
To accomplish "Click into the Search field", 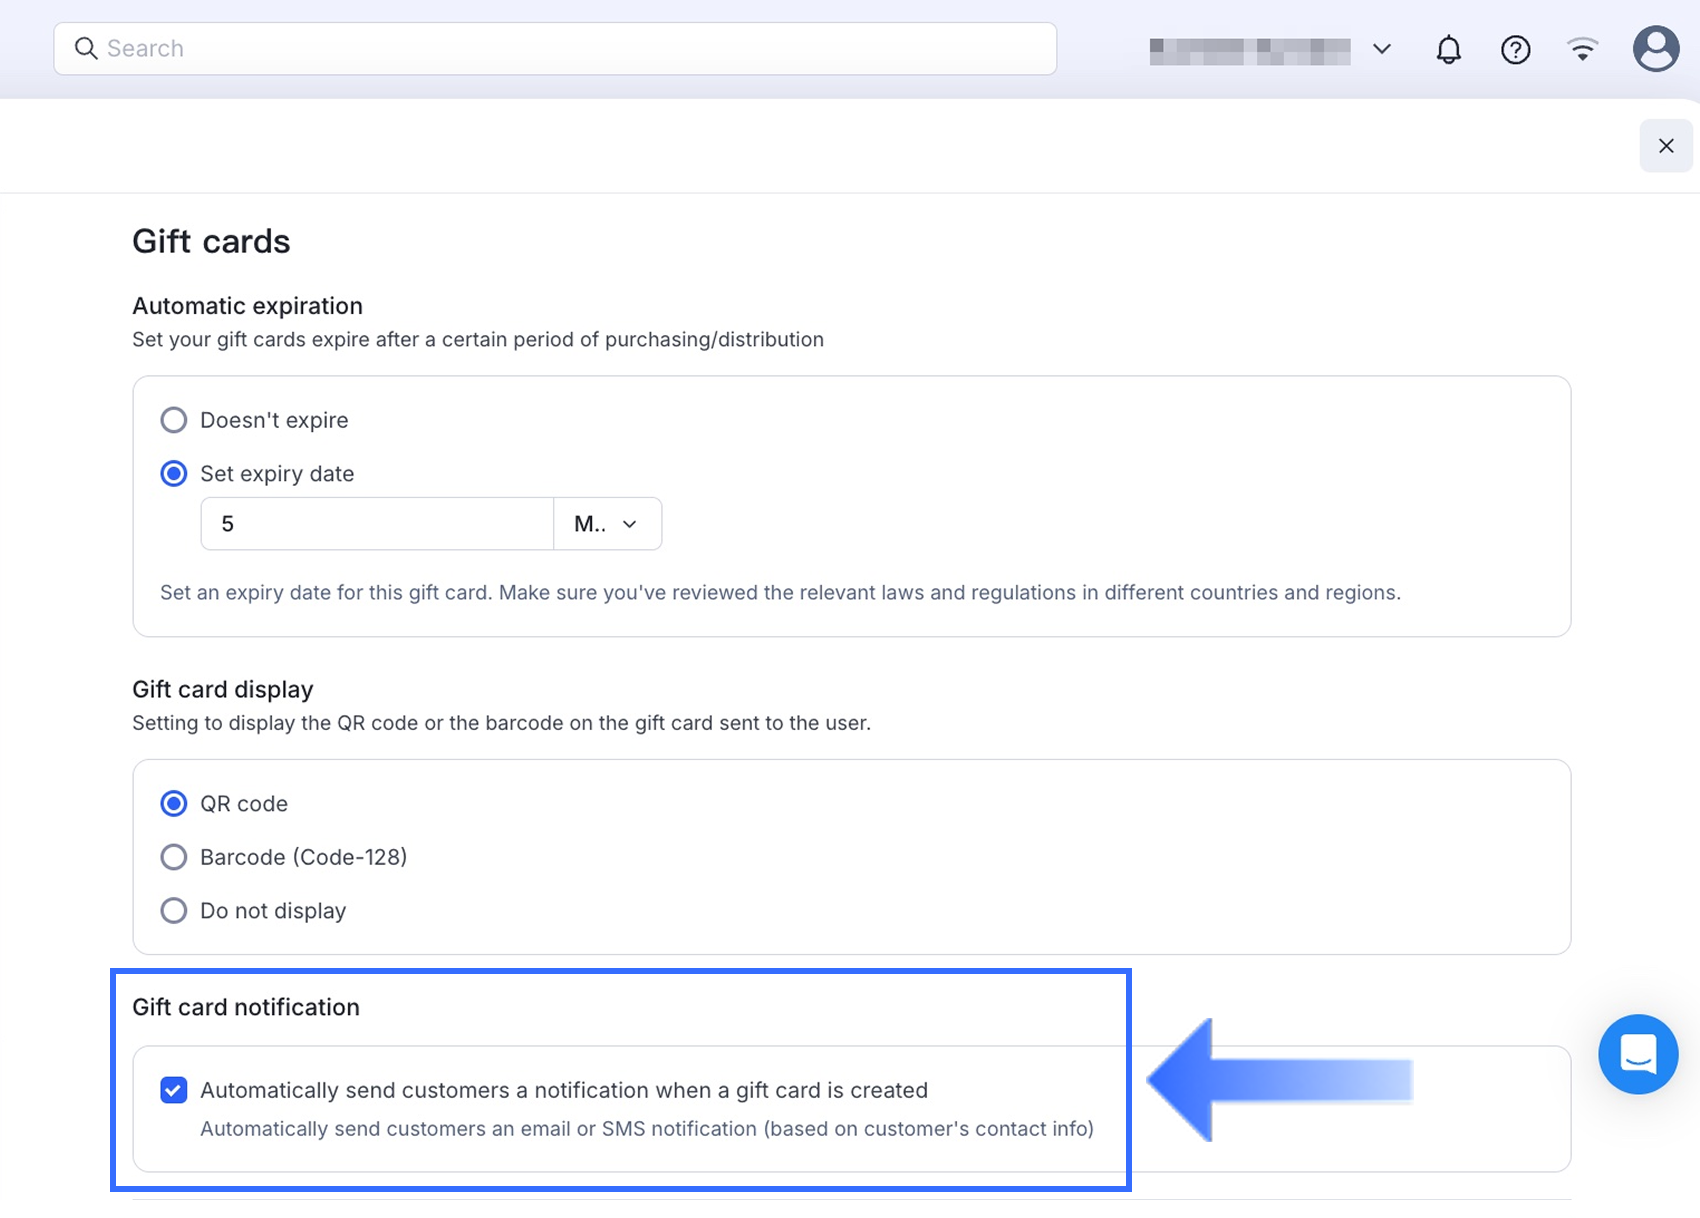I will coord(570,49).
